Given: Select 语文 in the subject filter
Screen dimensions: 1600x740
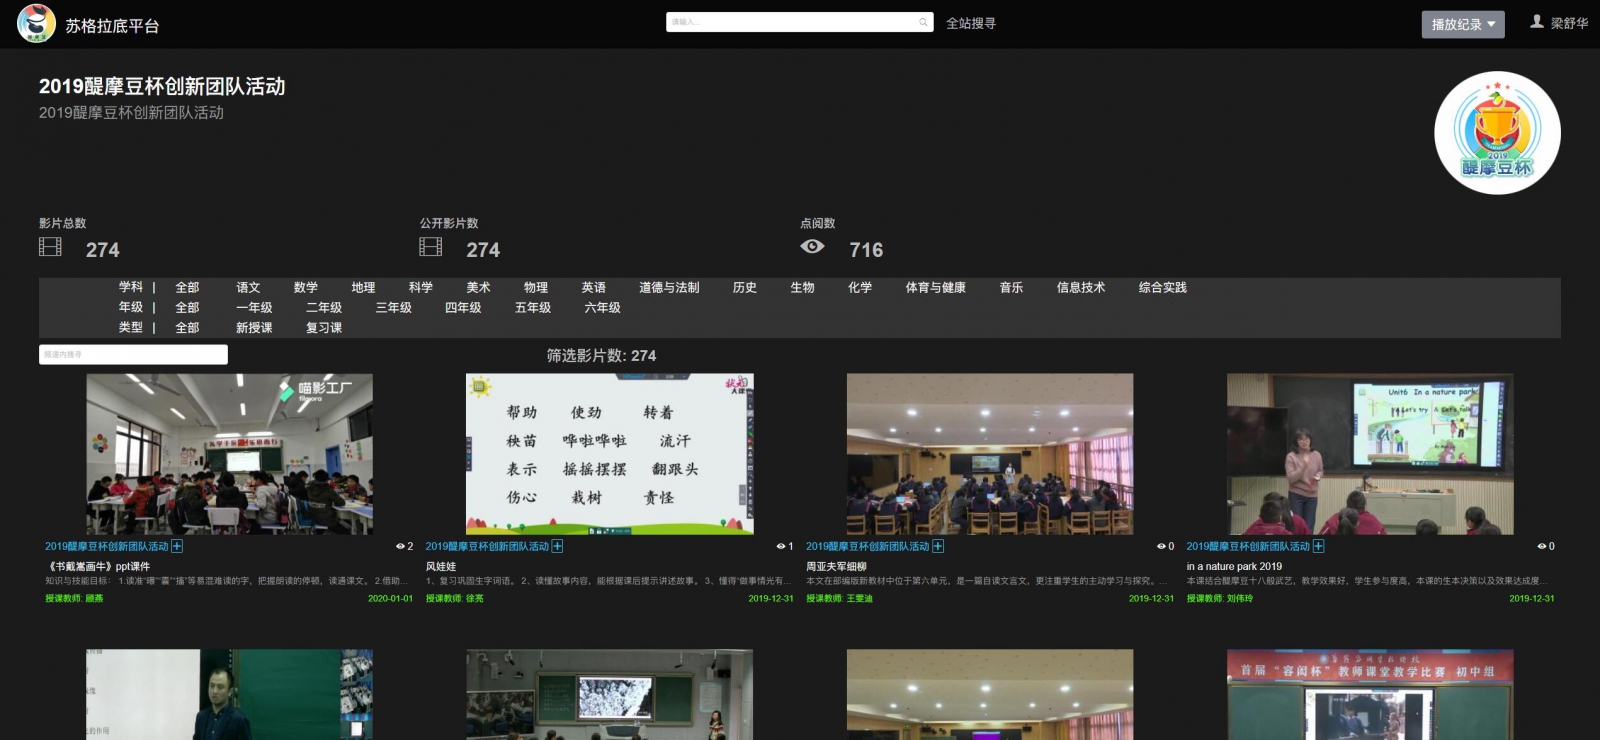Looking at the screenshot, I should coord(248,288).
